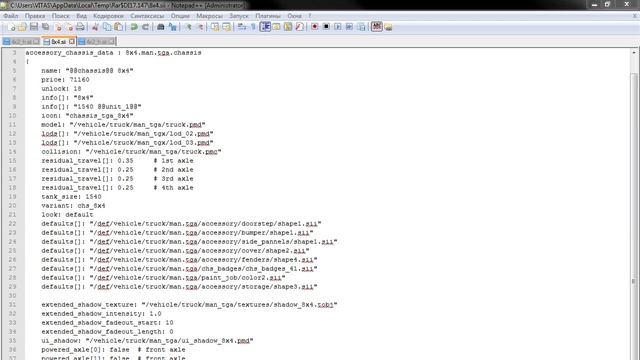The width and height of the screenshot is (640, 360).
Task: Print the document using printer icon
Action: click(x=80, y=27)
